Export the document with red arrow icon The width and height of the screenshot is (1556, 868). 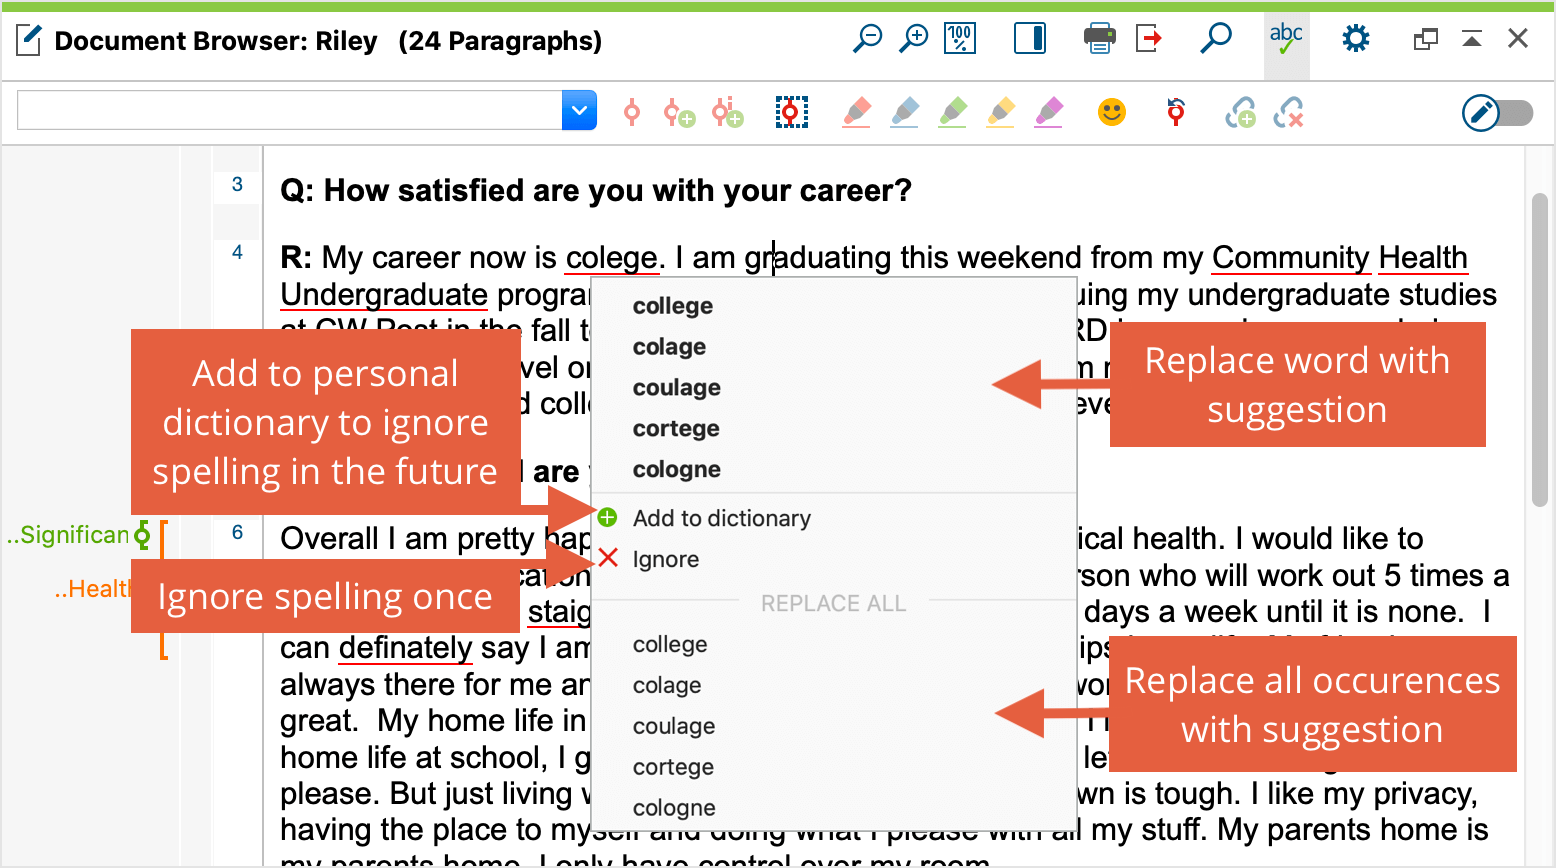(1149, 39)
